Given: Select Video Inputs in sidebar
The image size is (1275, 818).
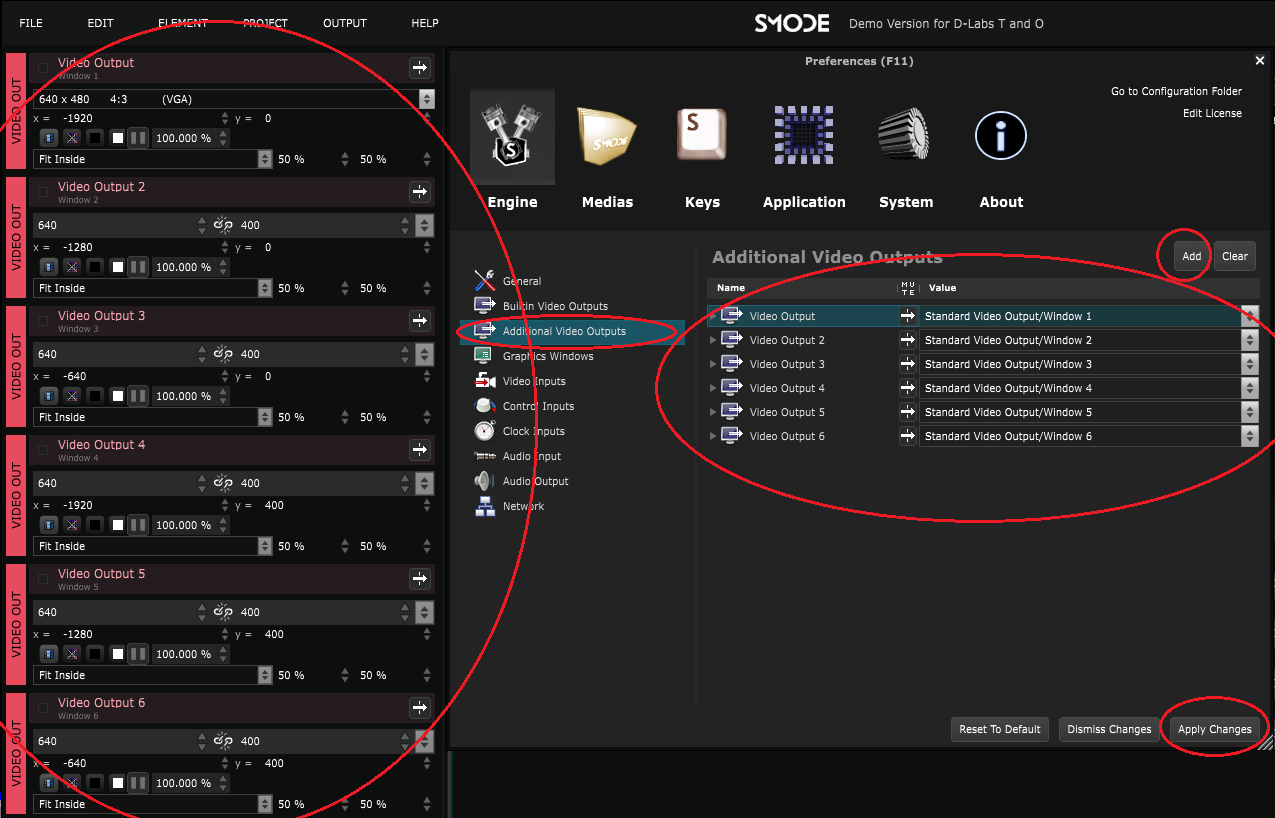Looking at the screenshot, I should [520, 381].
